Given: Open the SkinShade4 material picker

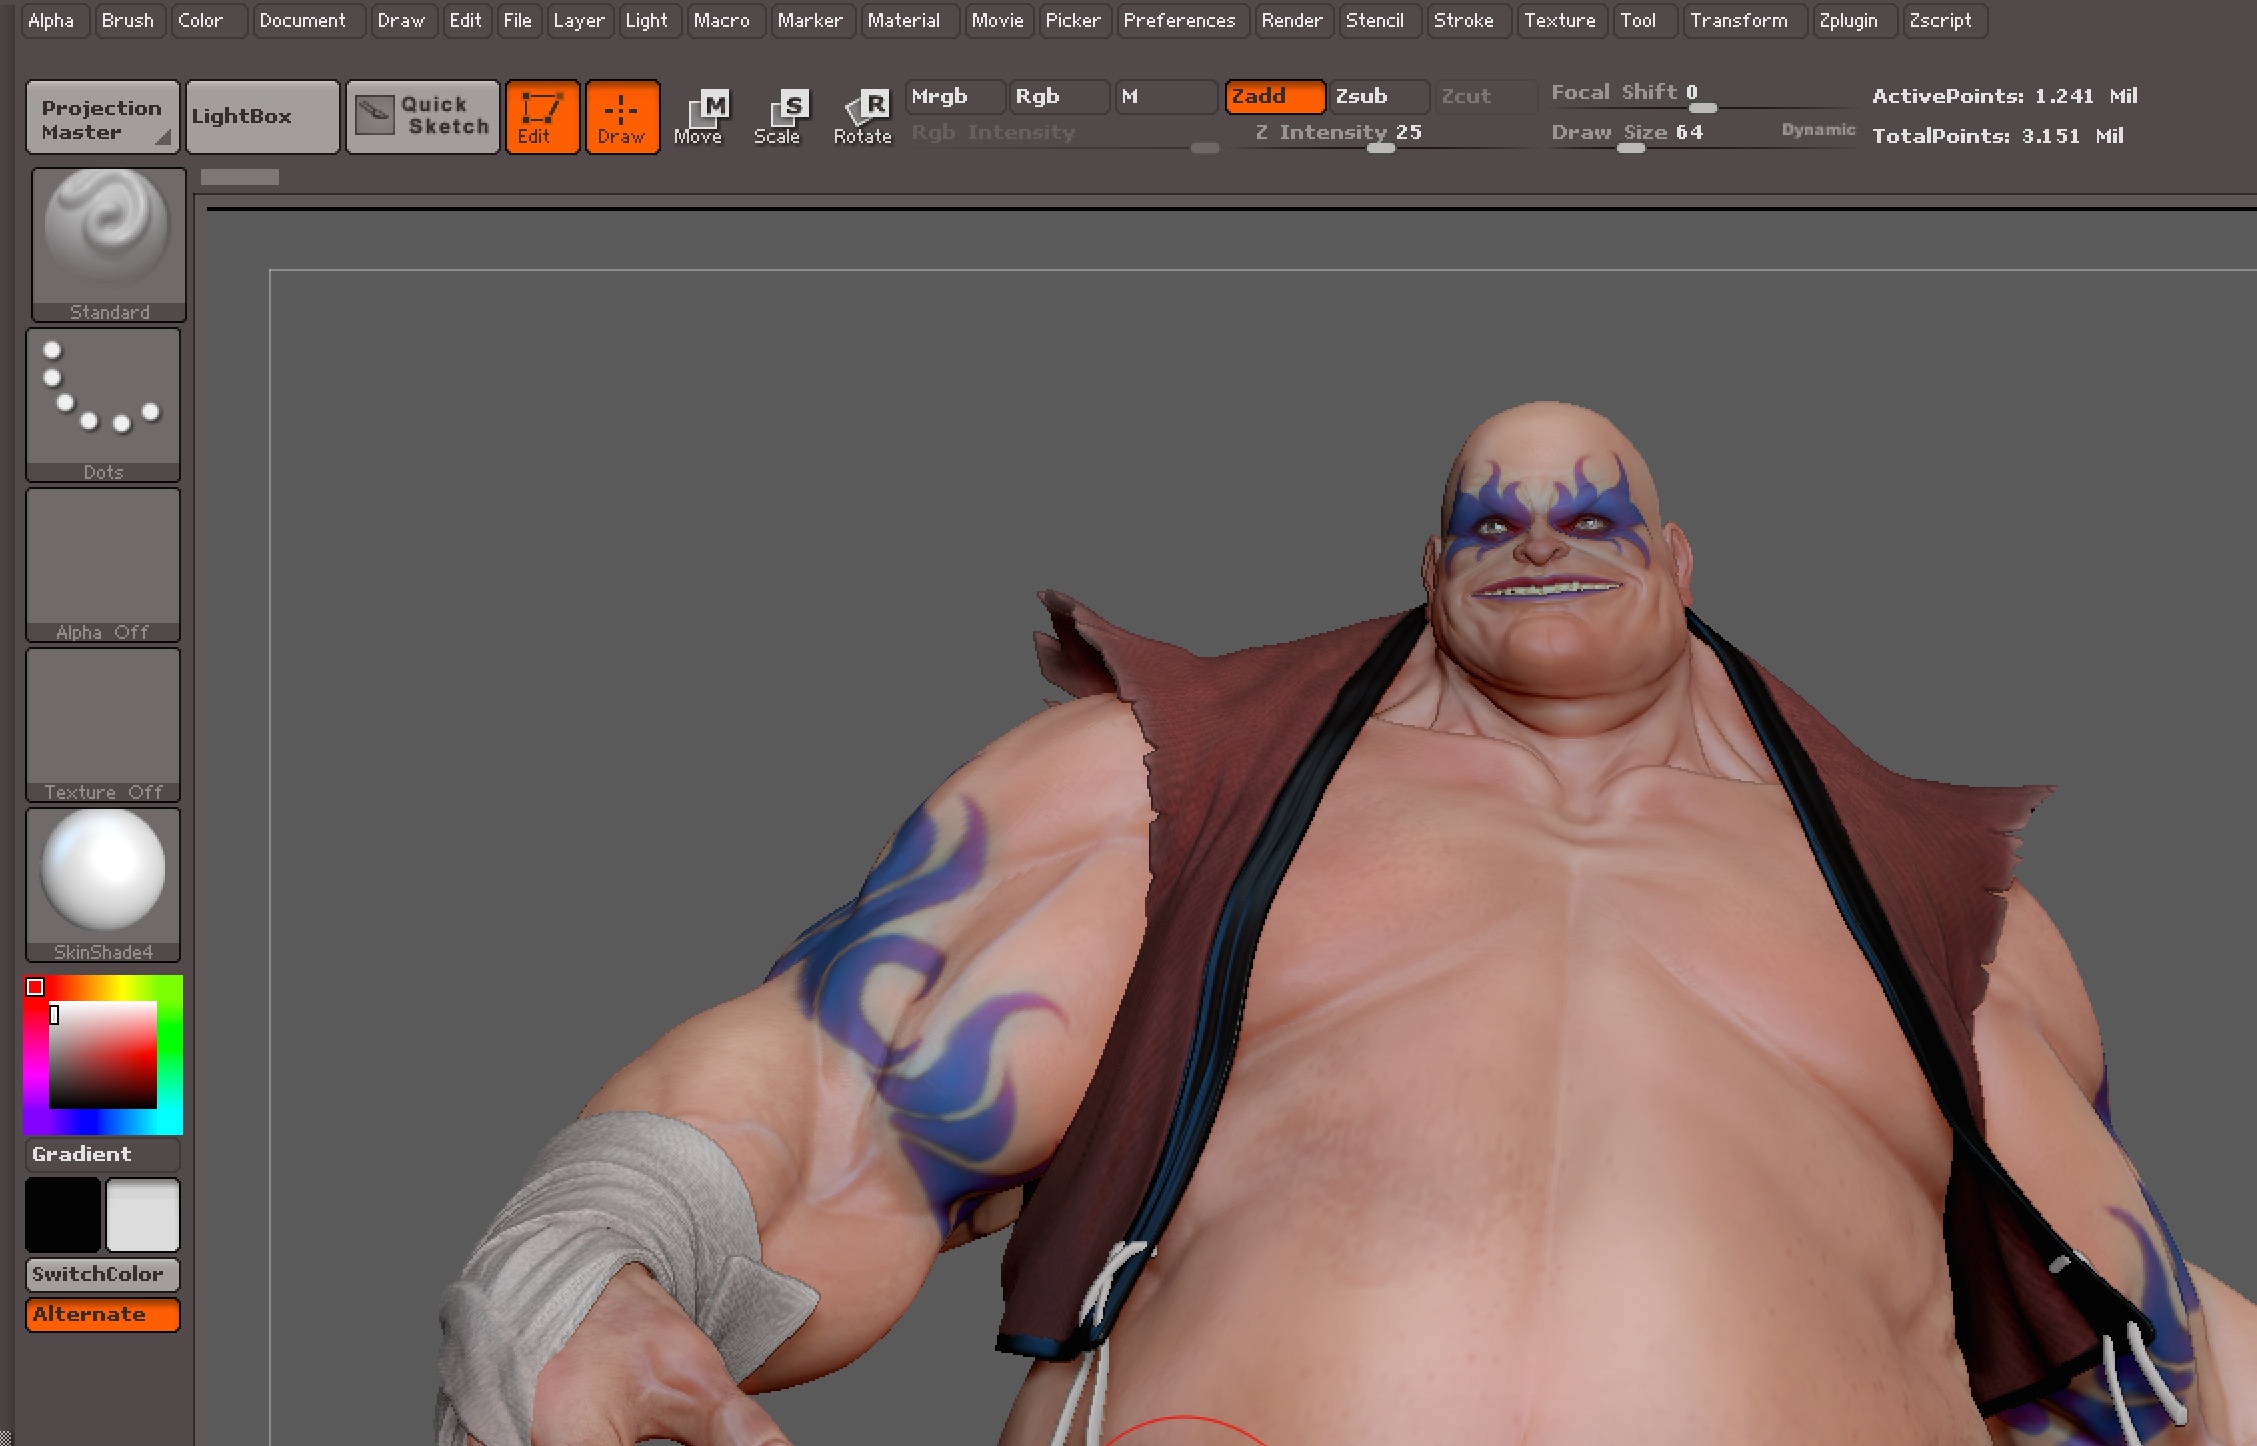Looking at the screenshot, I should coord(103,882).
